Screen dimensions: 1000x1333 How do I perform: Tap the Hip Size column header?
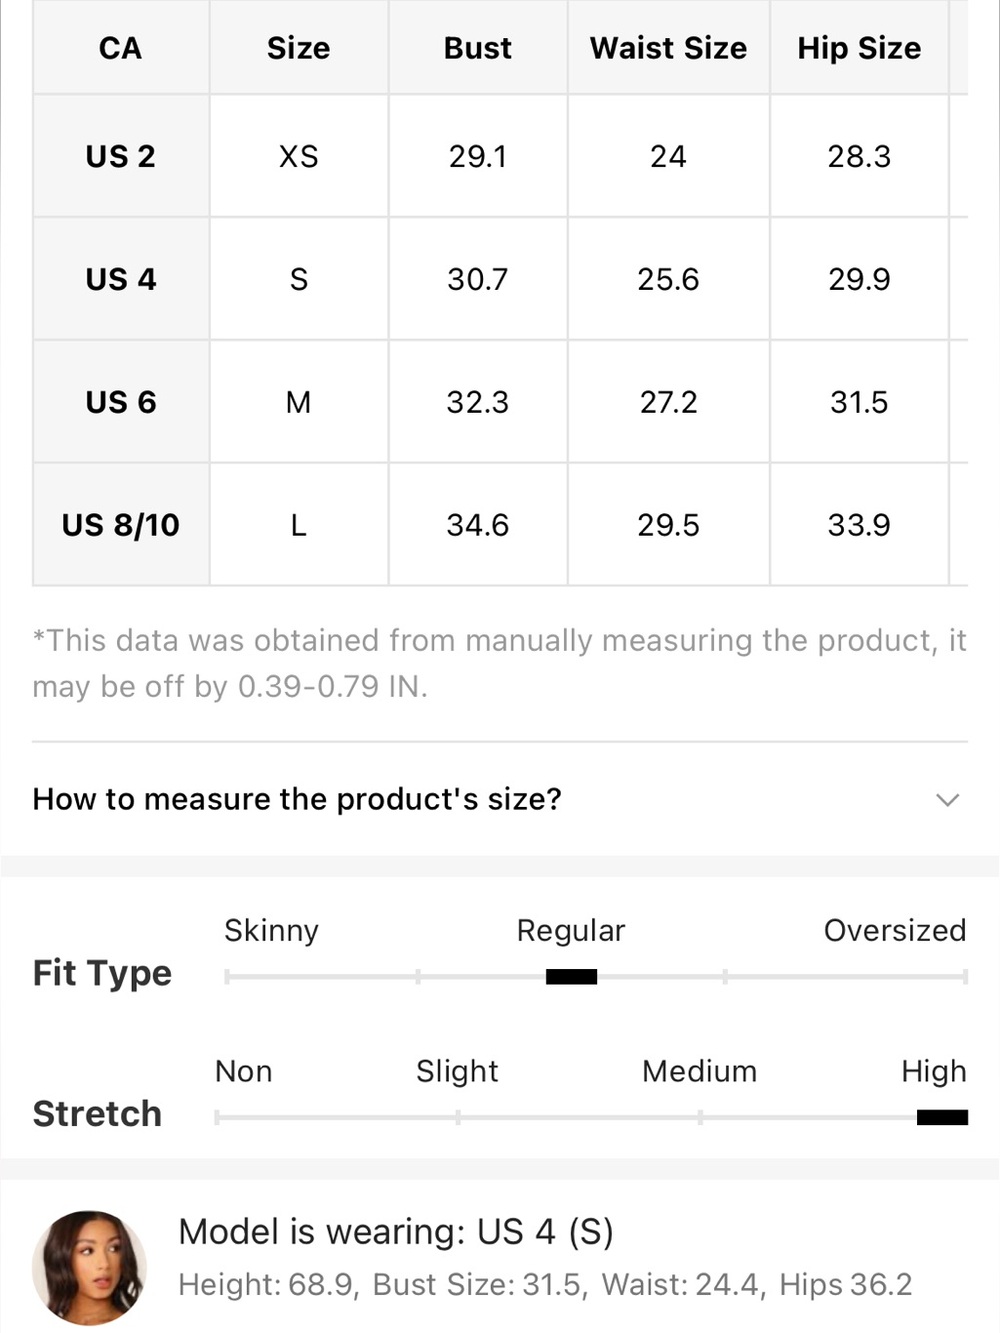pos(859,48)
